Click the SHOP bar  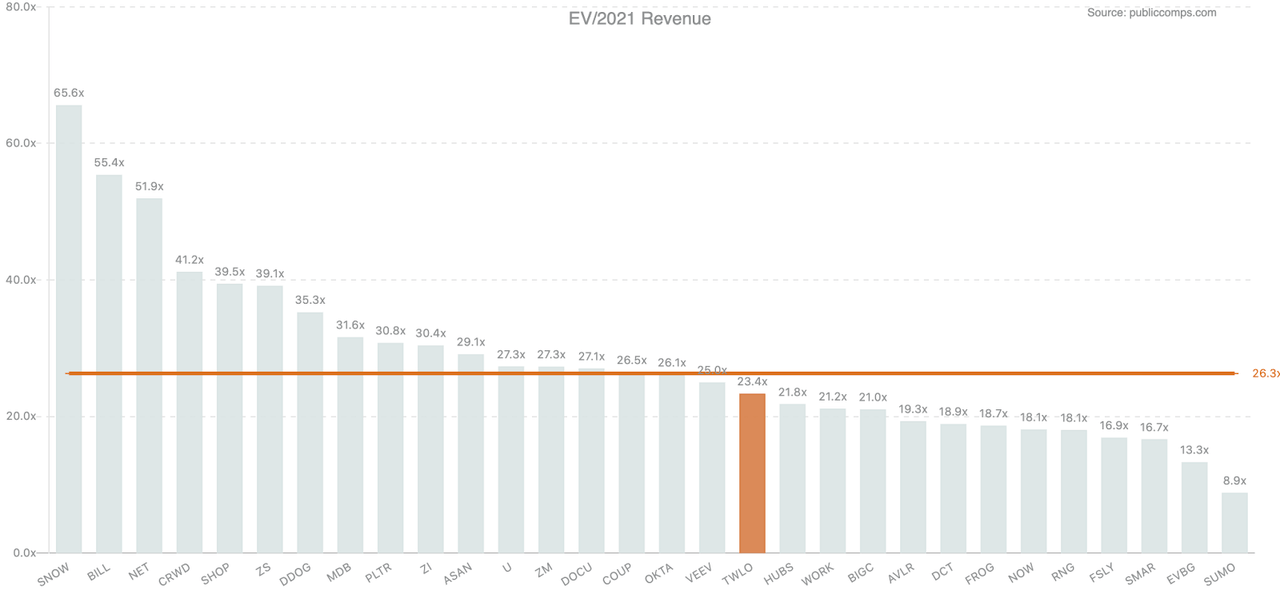click(229, 418)
